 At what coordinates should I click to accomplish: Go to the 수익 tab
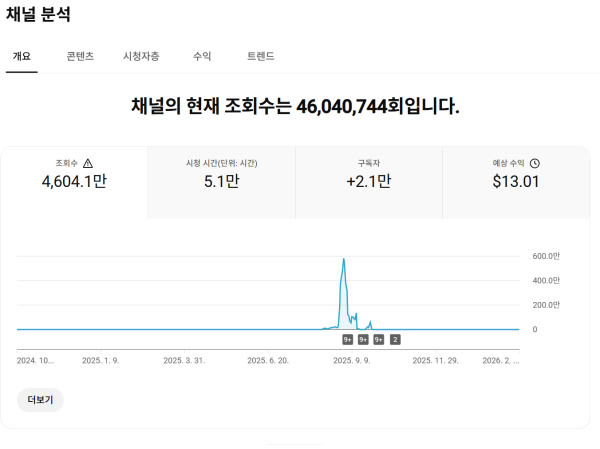[202, 57]
